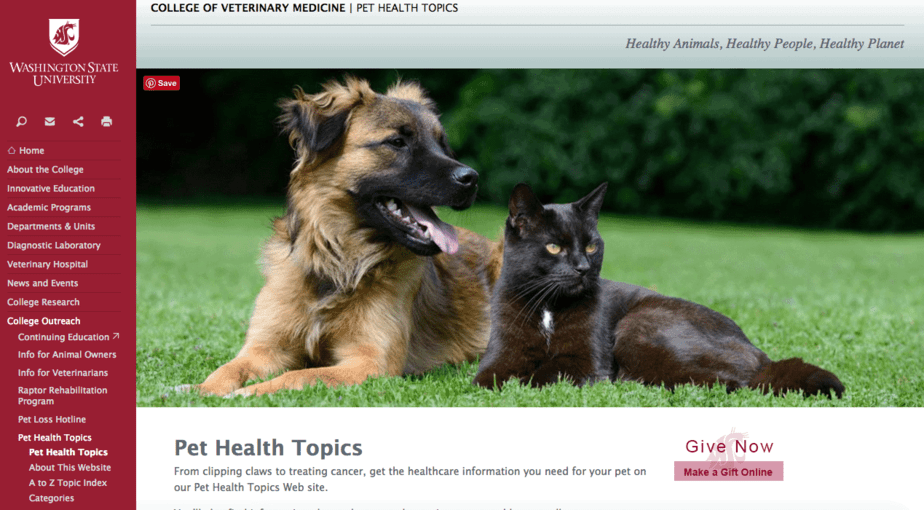Screen dimensions: 924x510
Task: Visit the Pet Loss Hotline link
Action: click(x=52, y=419)
